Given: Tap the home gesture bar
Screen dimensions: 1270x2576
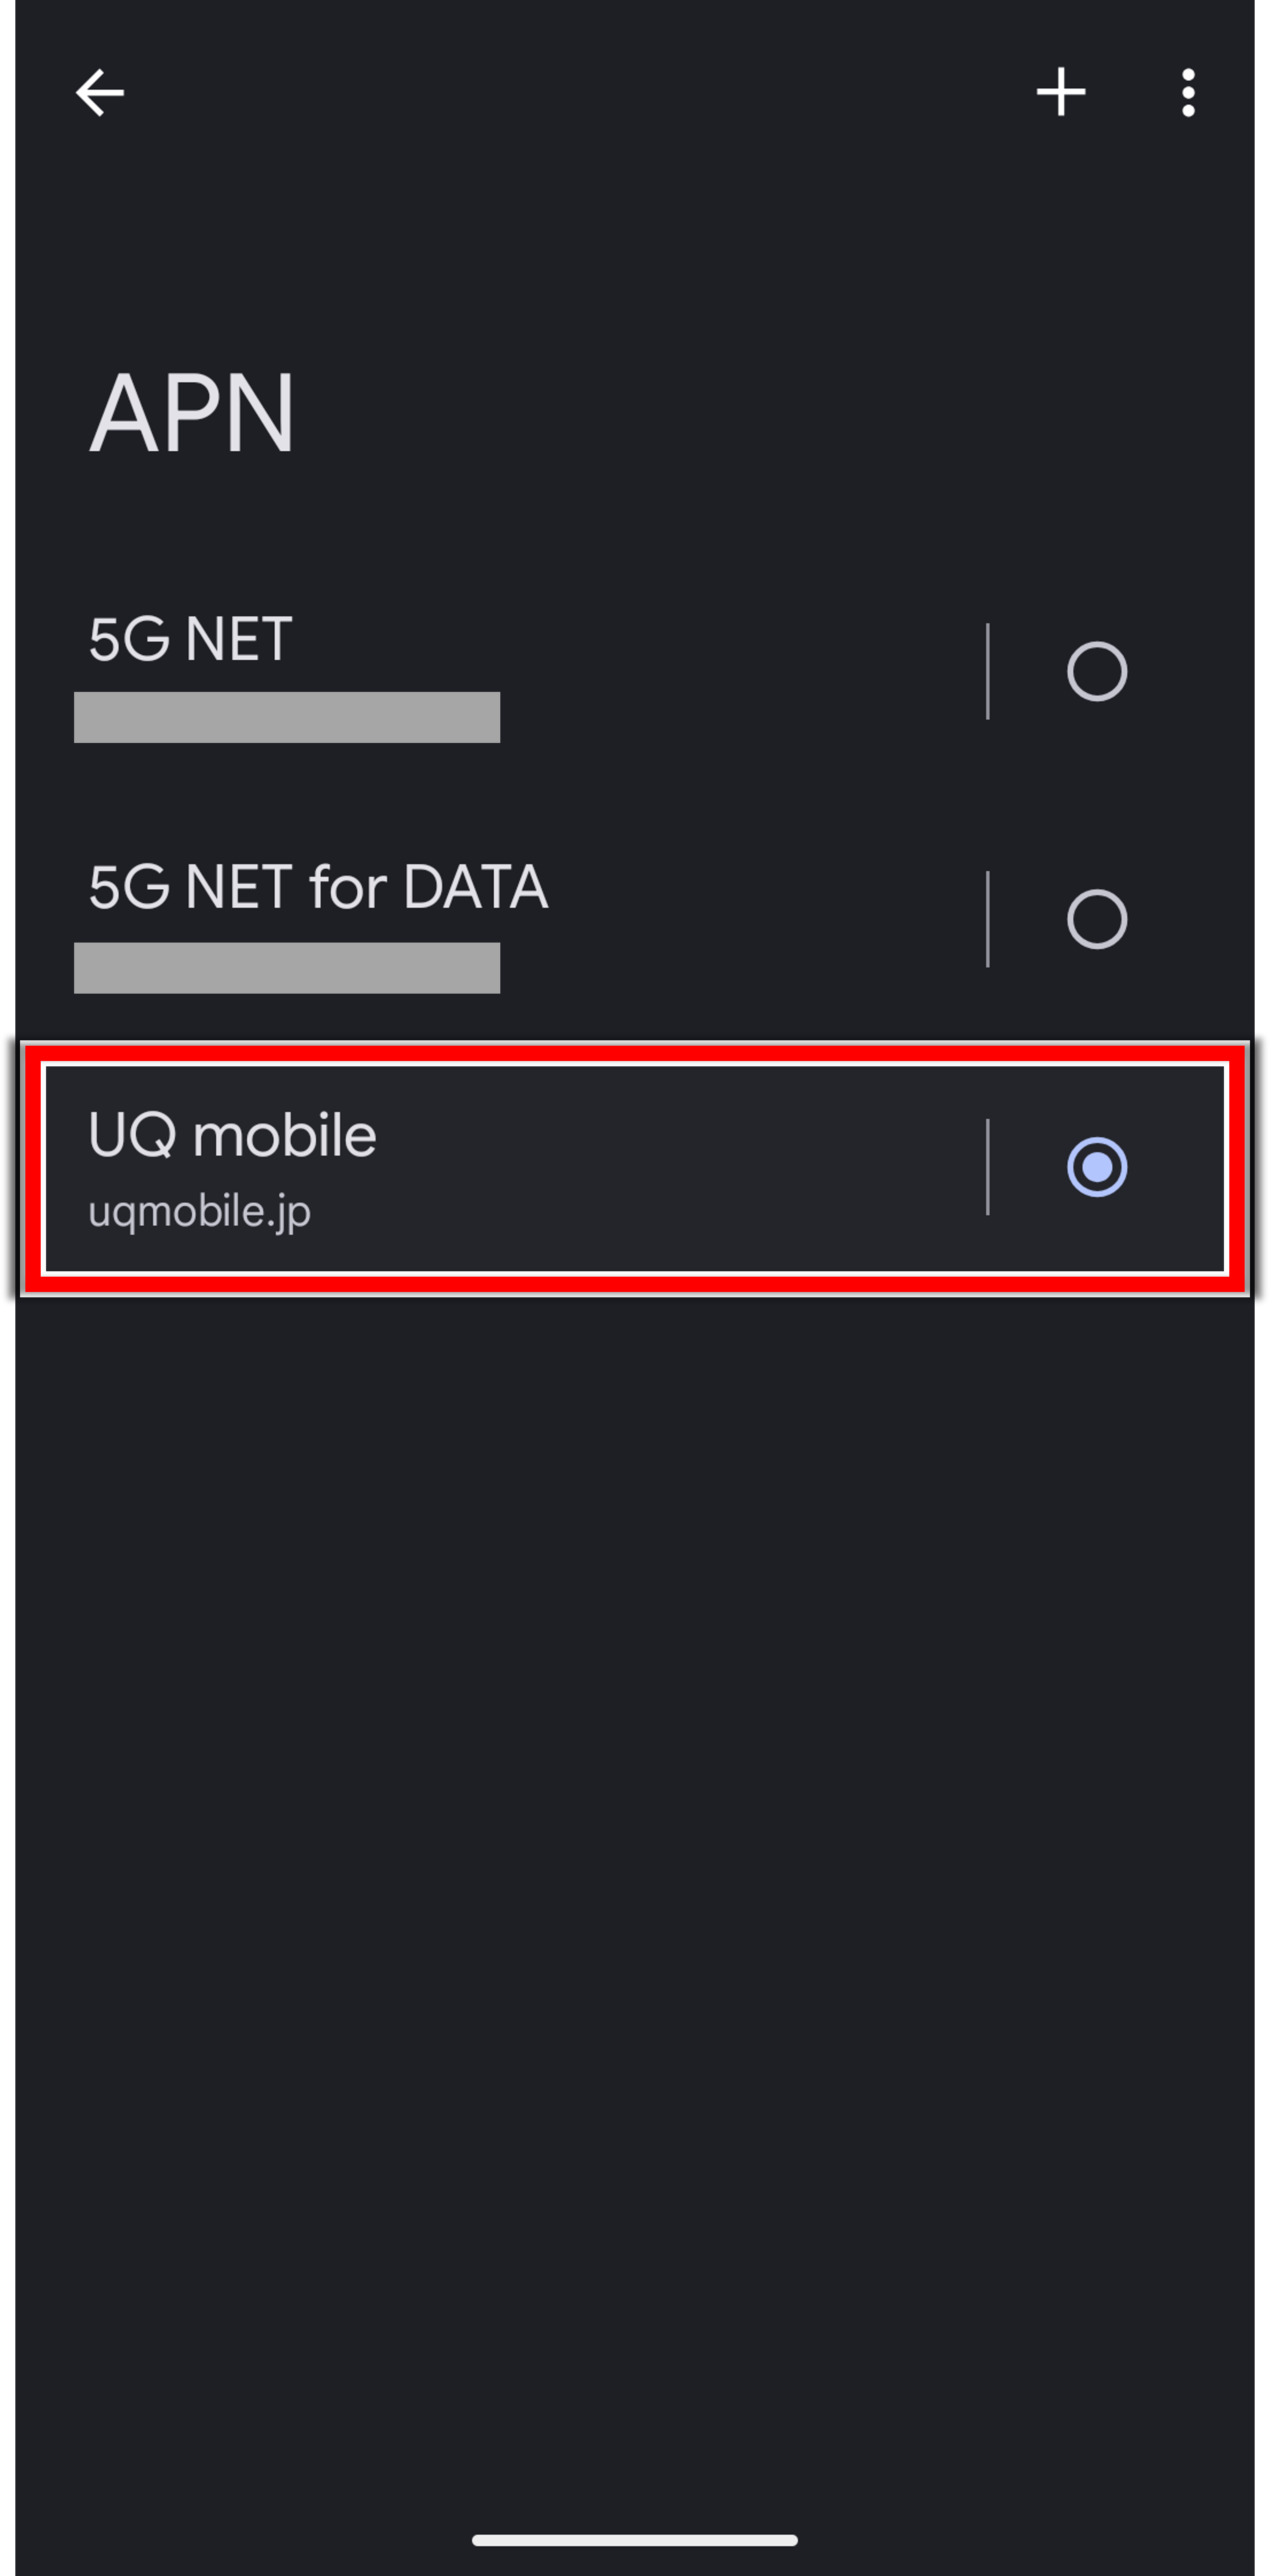Looking at the screenshot, I should (x=635, y=2540).
